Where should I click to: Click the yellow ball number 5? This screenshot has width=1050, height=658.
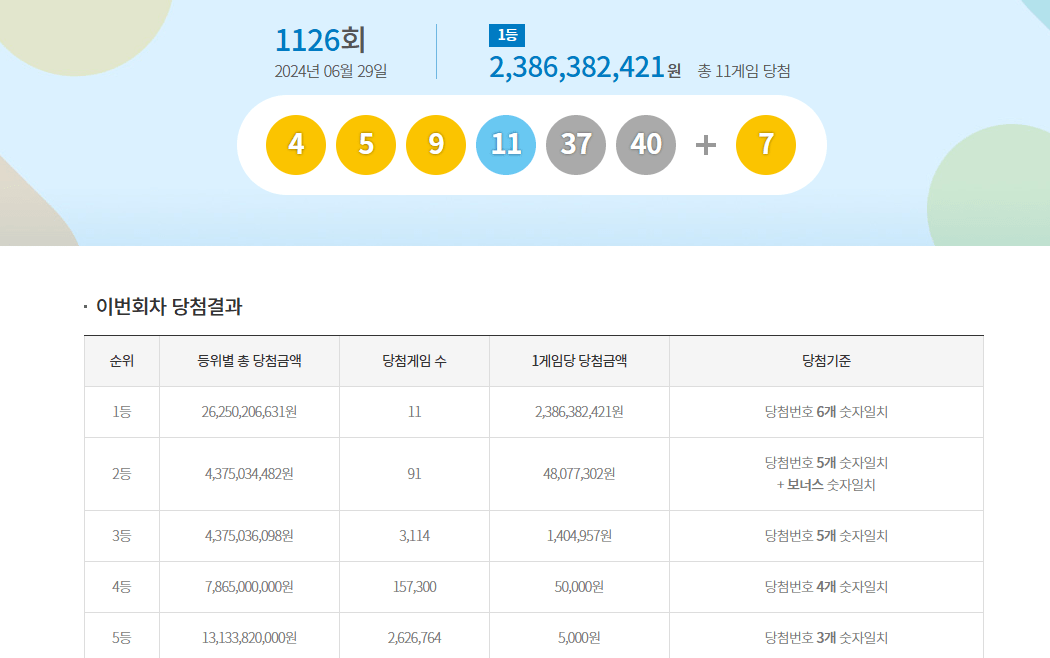pyautogui.click(x=365, y=144)
